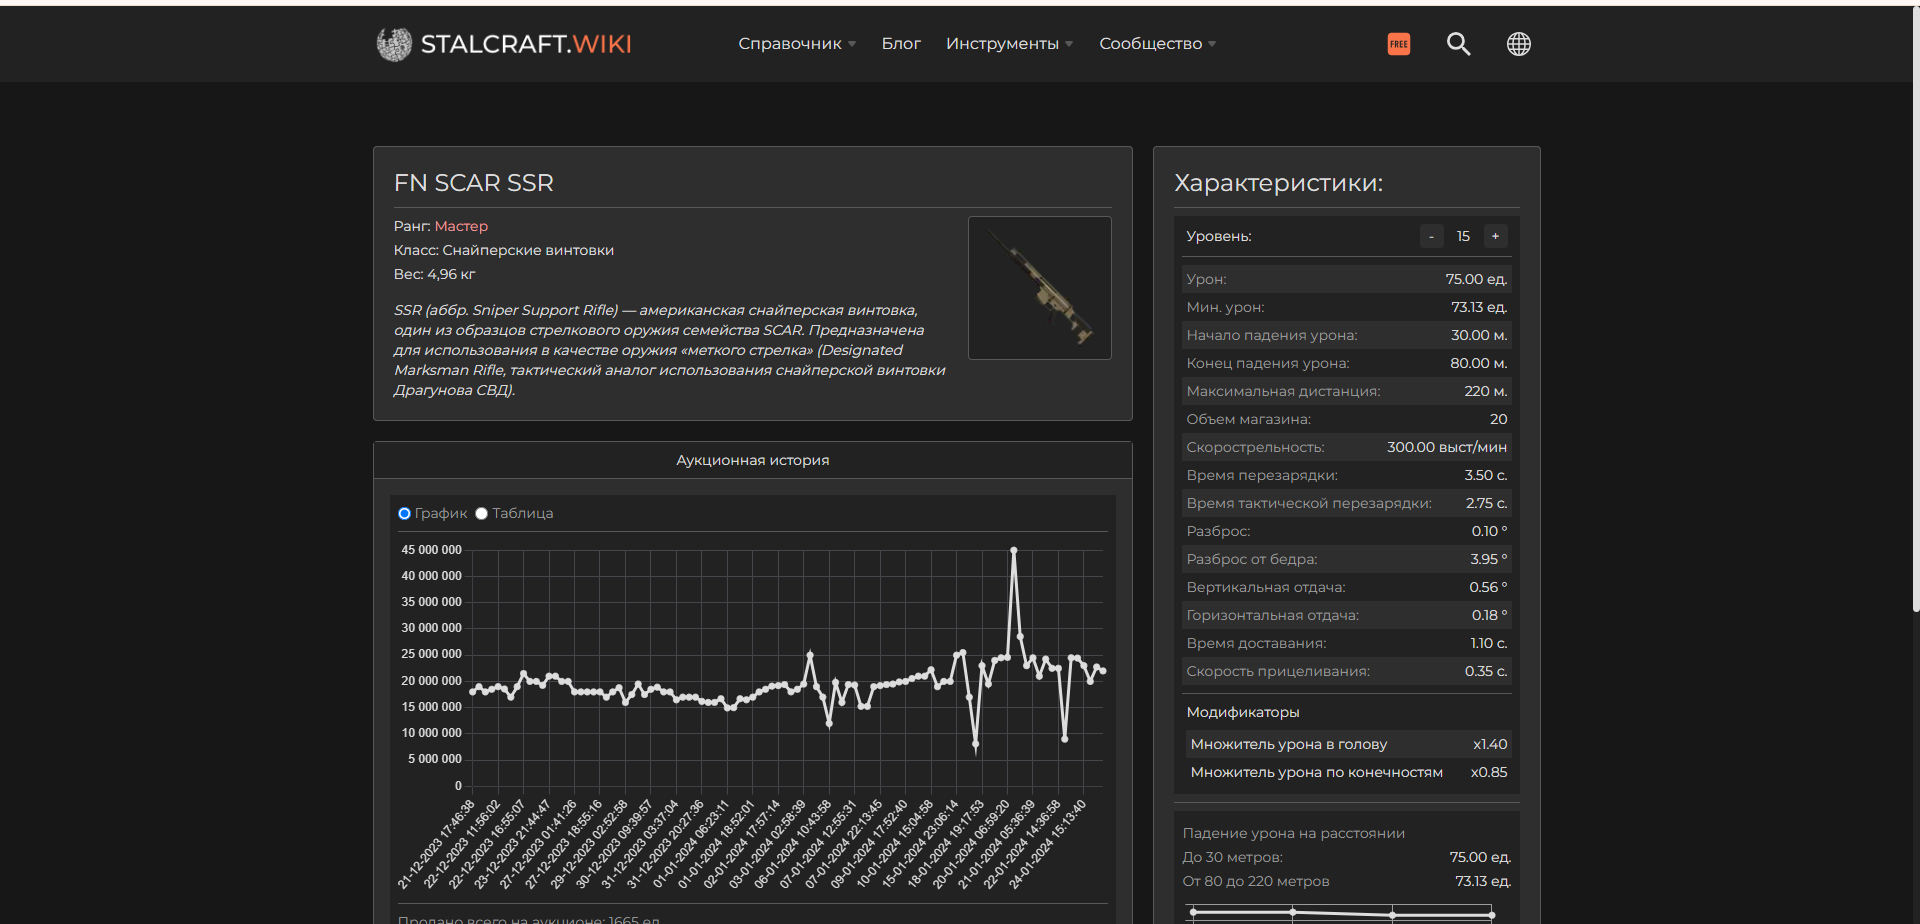Click the 20 000 000 axis label
Image resolution: width=1920 pixels, height=924 pixels.
[431, 681]
